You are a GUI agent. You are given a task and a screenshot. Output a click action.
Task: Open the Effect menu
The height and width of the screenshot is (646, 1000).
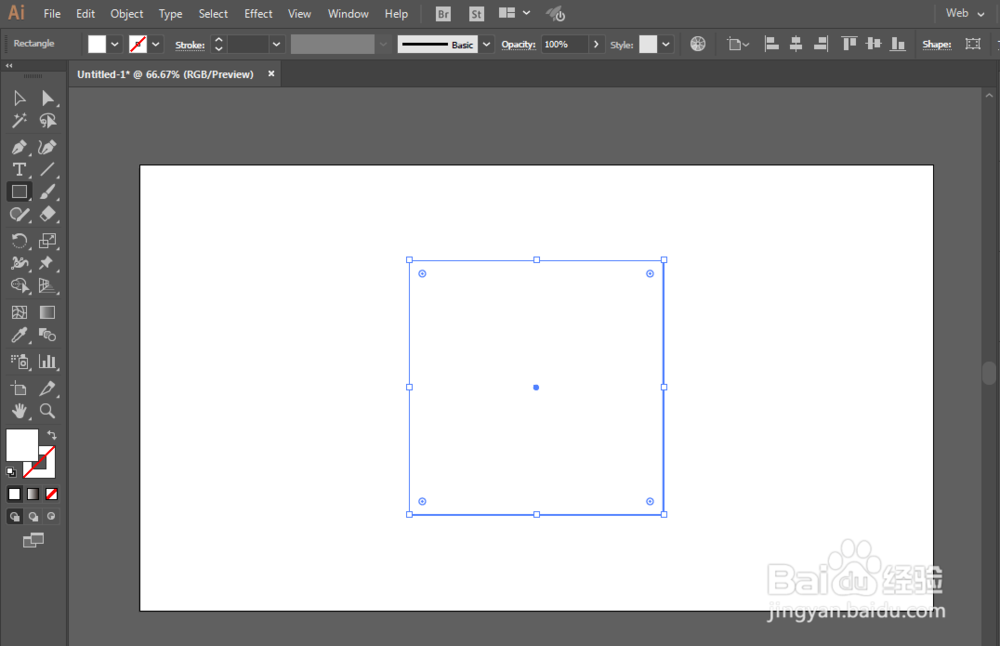pyautogui.click(x=258, y=13)
